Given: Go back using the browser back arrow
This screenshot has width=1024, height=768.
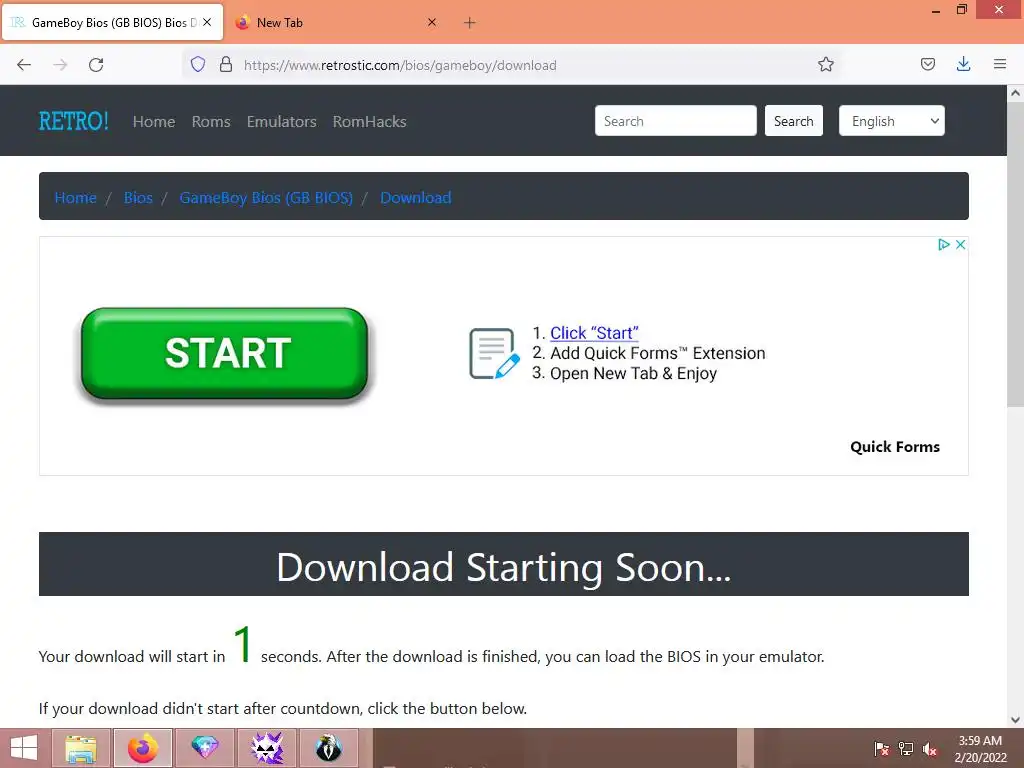Looking at the screenshot, I should pos(24,65).
